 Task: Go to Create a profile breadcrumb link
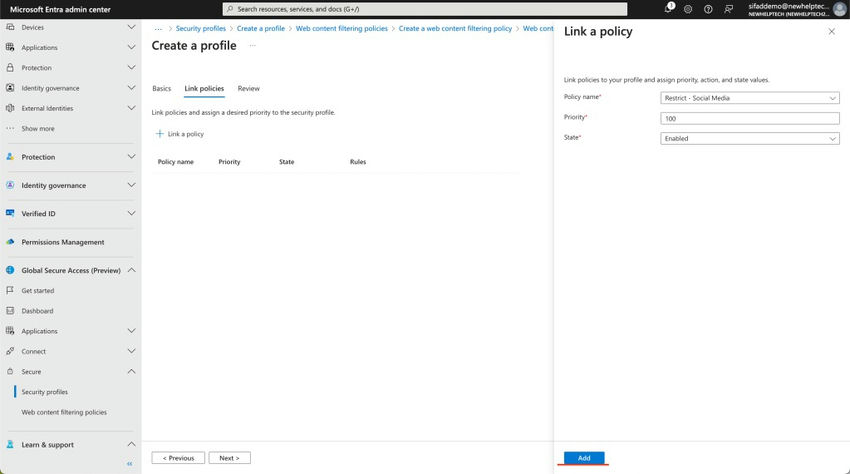(x=261, y=28)
